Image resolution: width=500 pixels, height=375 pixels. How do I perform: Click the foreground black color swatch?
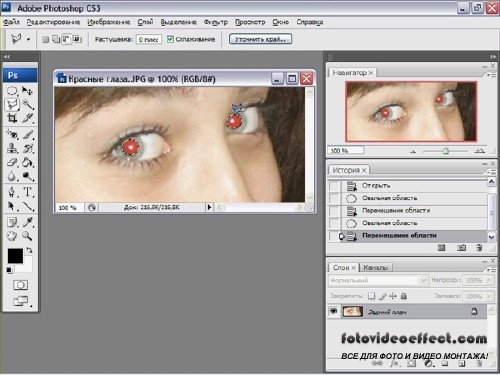coord(15,256)
